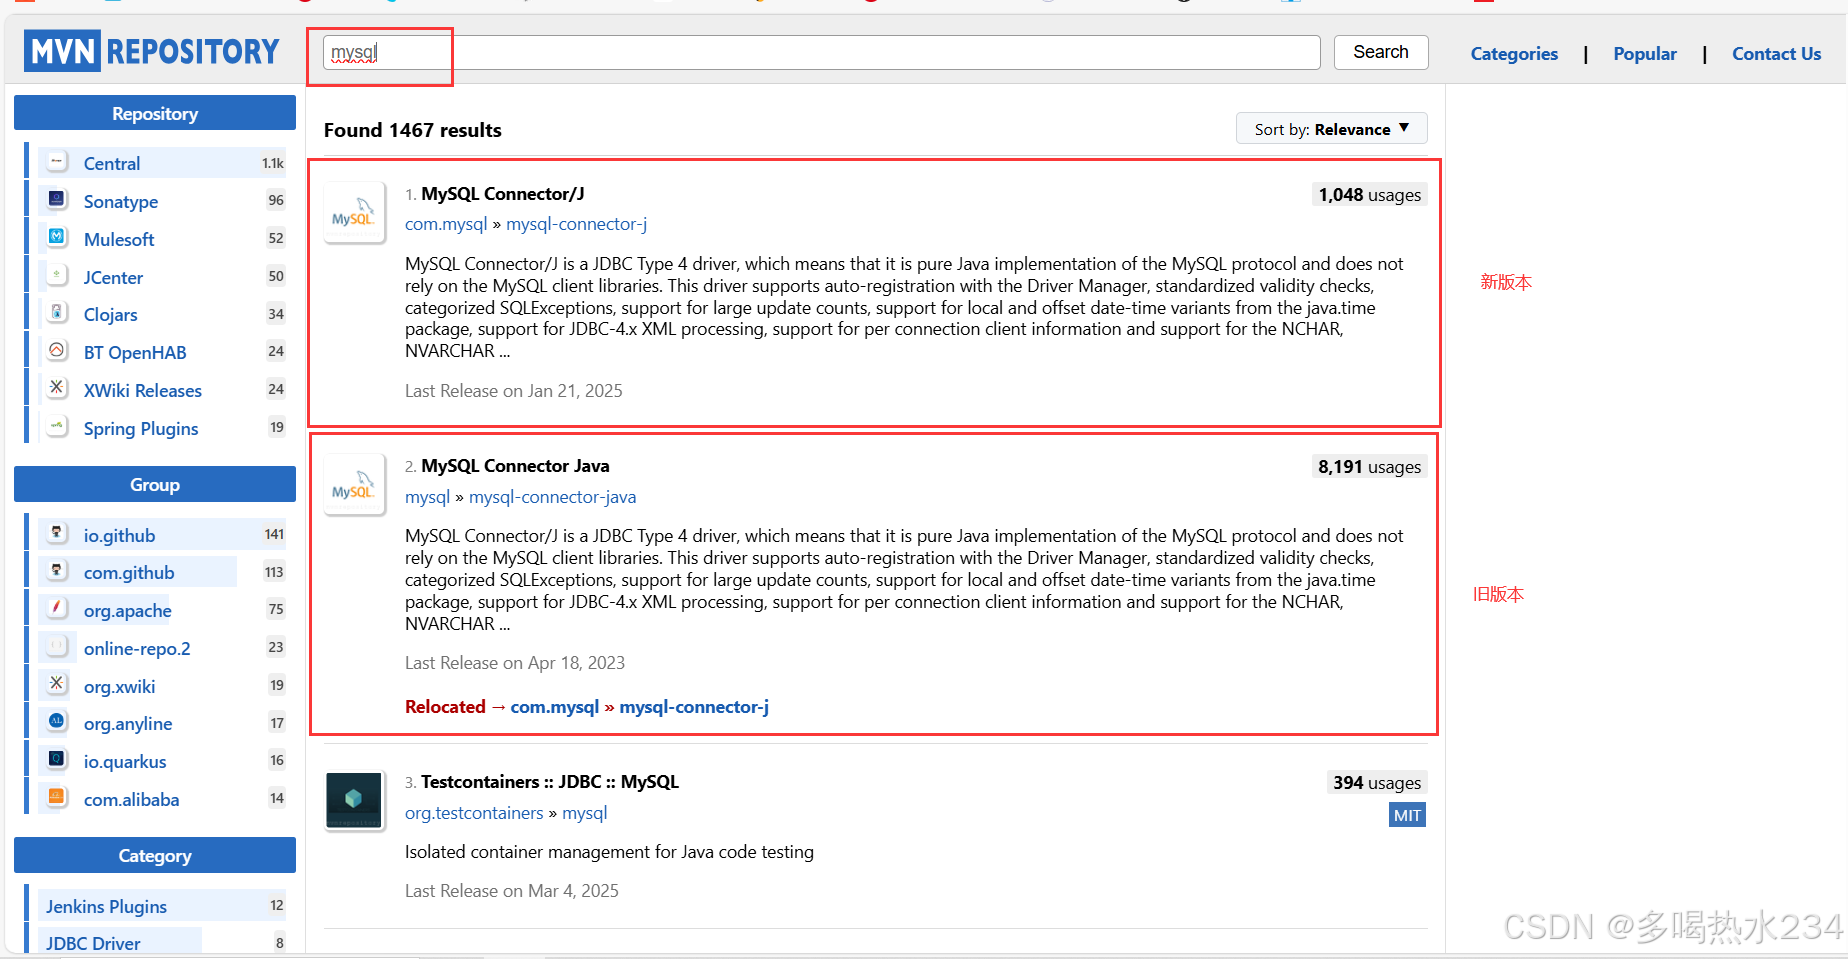Click the Central repository icon
The width and height of the screenshot is (1848, 959).
57,162
